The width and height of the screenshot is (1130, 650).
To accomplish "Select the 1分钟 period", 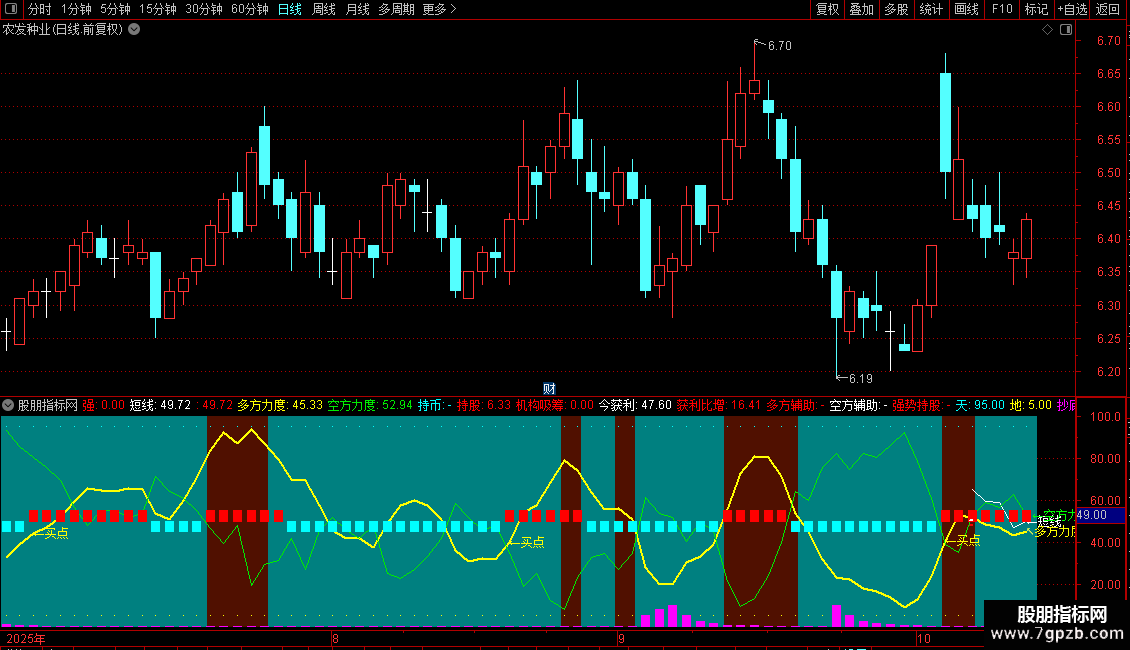I will pyautogui.click(x=76, y=9).
